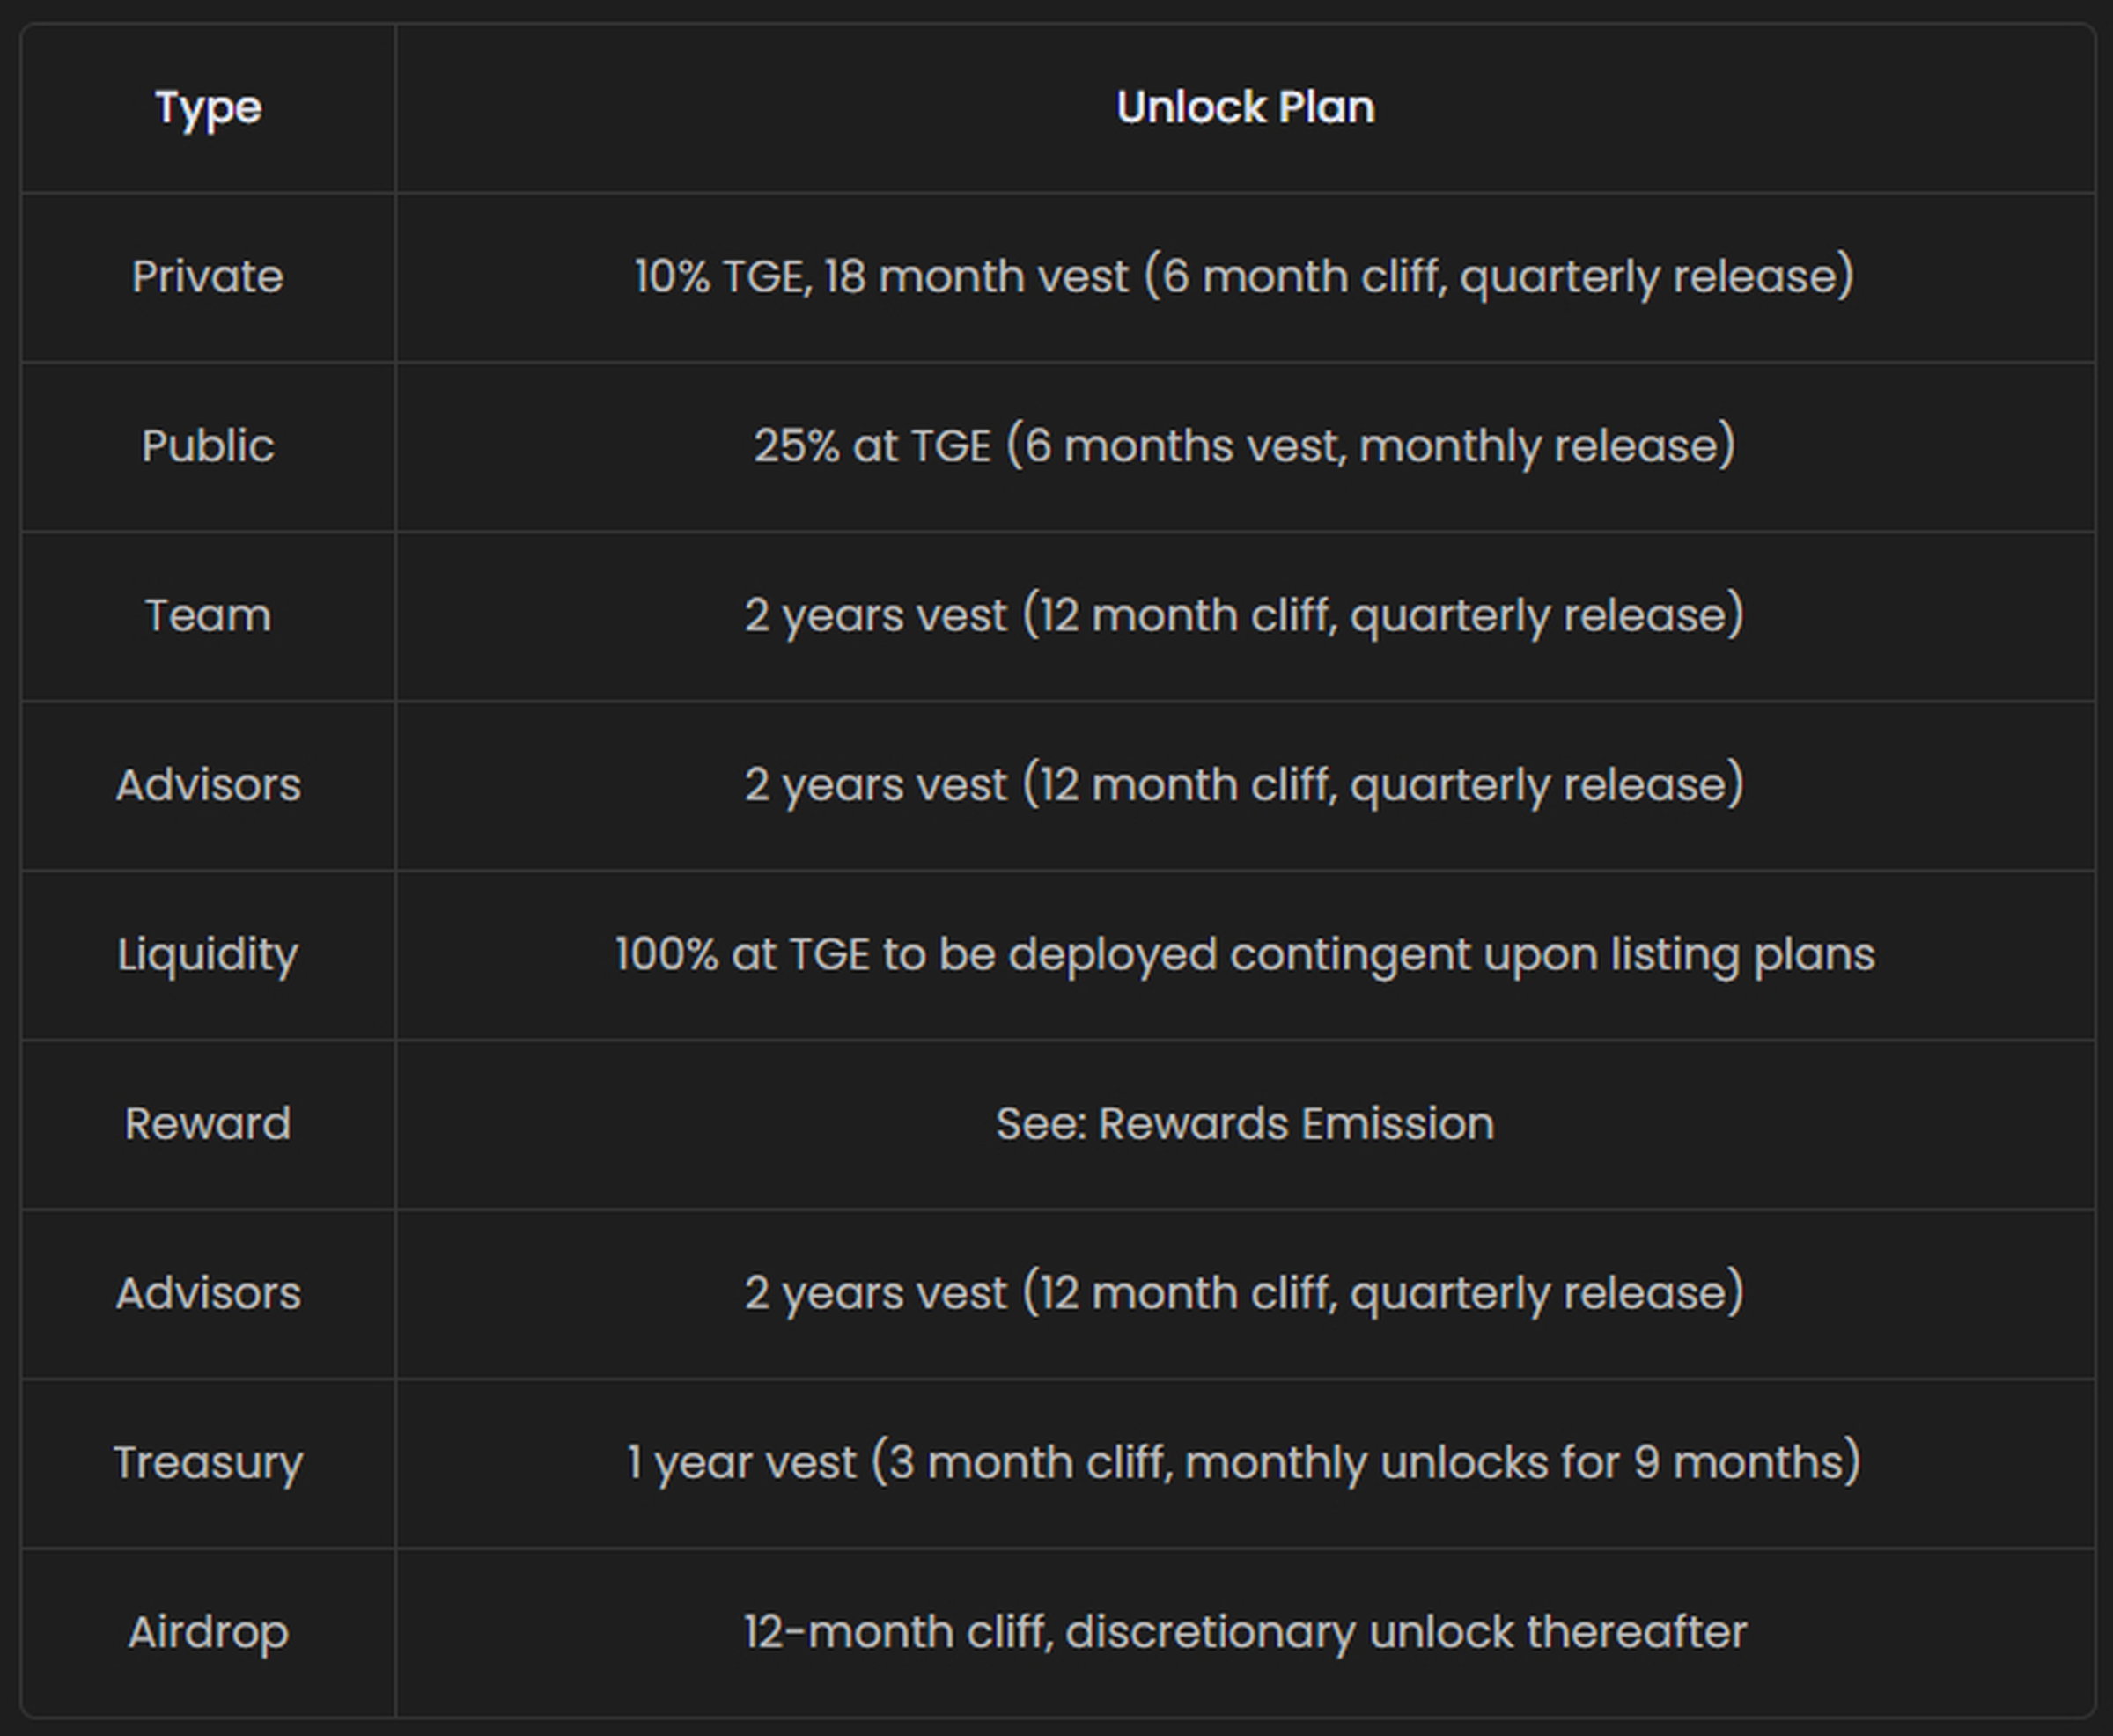Click the unlock plan directly below Rewards Emission
Screen dimensions: 2113x1736
[x=1245, y=1294]
